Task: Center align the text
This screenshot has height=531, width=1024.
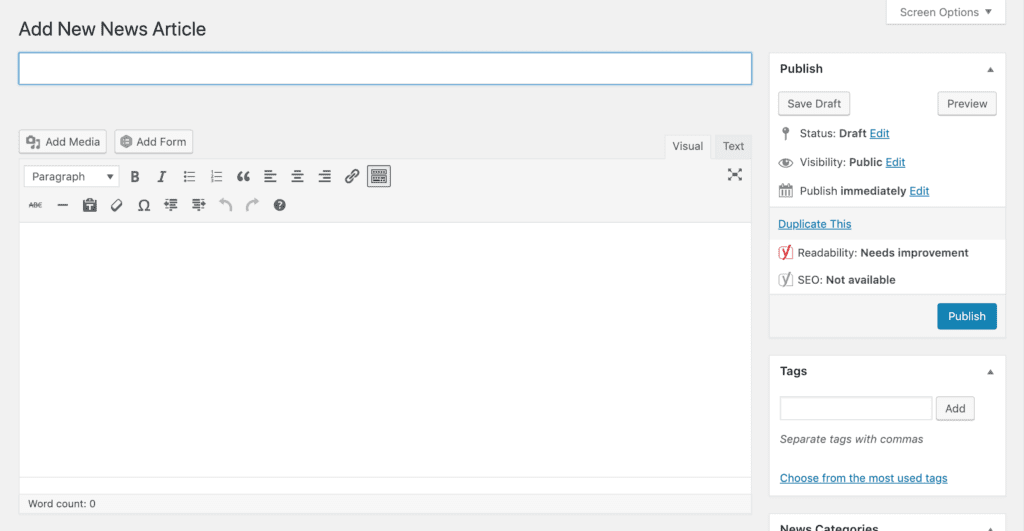Action: click(297, 177)
